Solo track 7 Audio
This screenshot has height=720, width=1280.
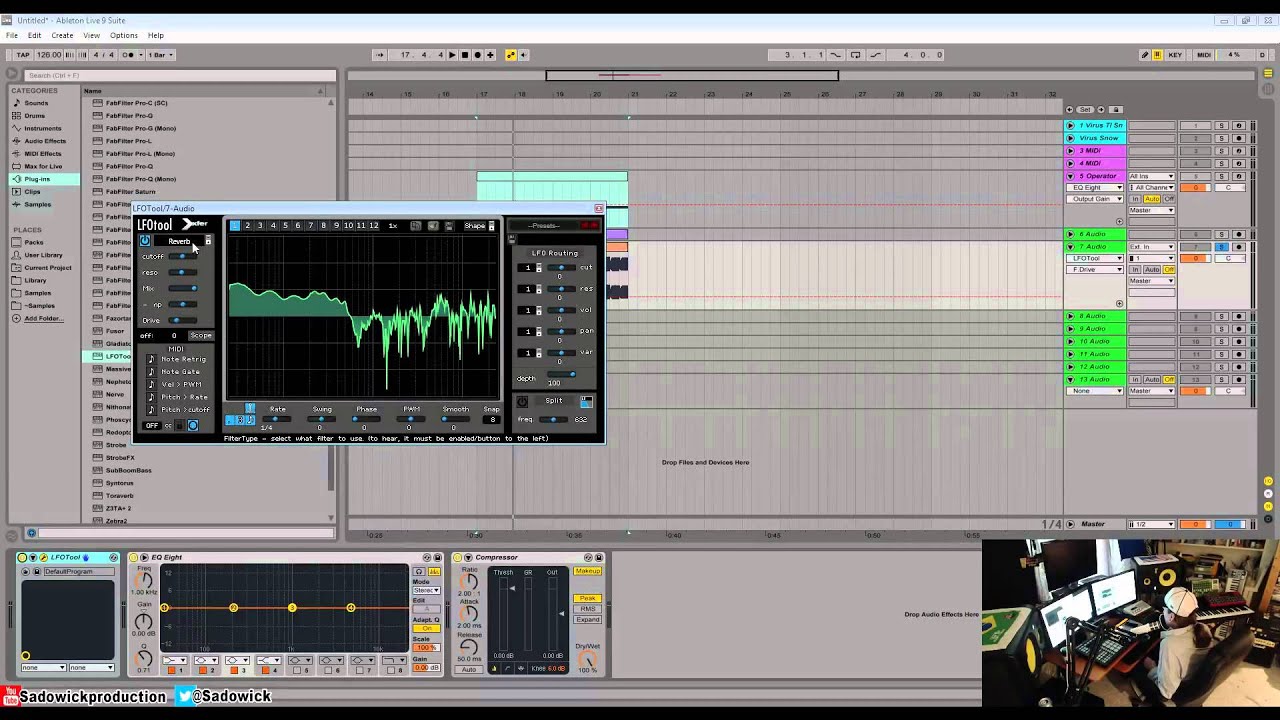[x=1221, y=247]
